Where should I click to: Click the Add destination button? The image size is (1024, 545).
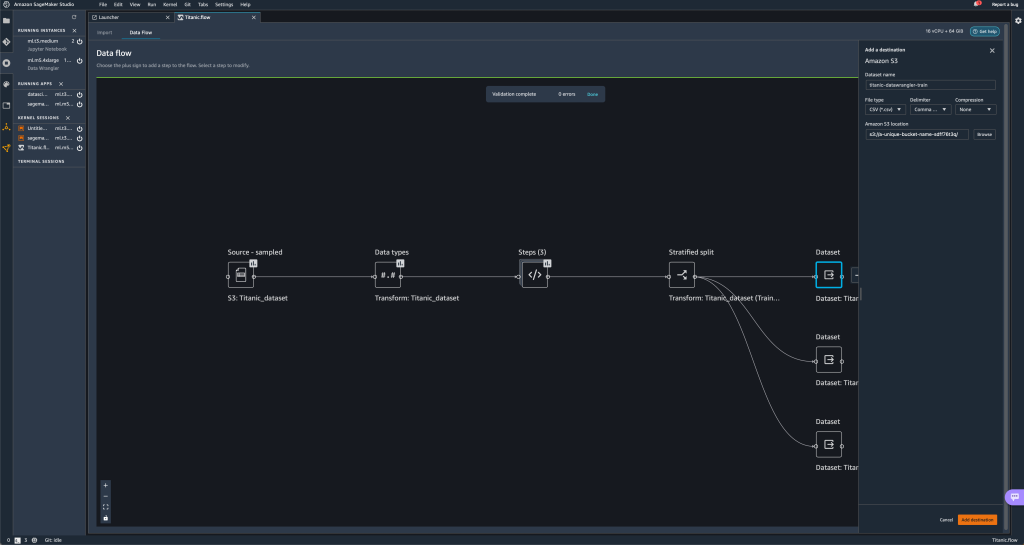[x=977, y=520]
